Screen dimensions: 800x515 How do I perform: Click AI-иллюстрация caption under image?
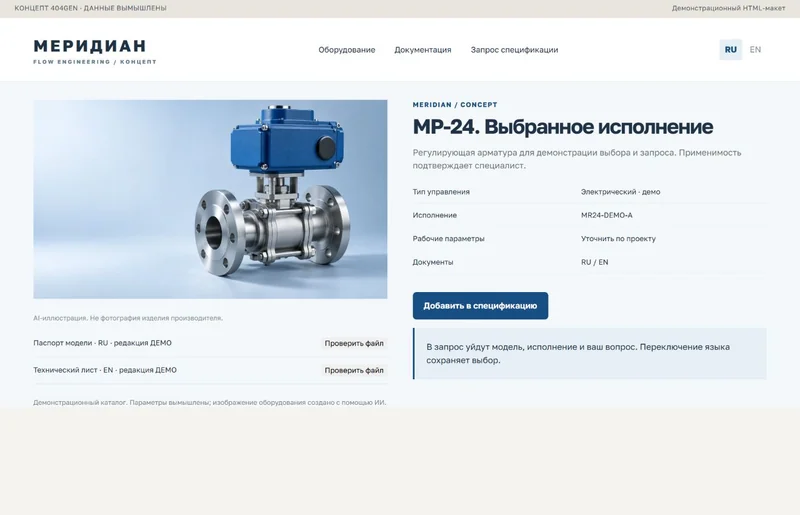click(x=128, y=318)
